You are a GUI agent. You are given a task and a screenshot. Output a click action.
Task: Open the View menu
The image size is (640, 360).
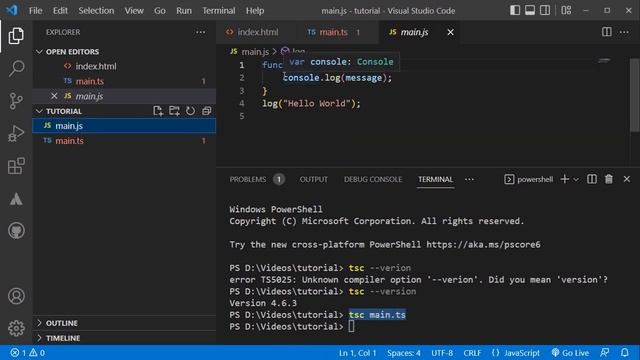[x=134, y=11]
